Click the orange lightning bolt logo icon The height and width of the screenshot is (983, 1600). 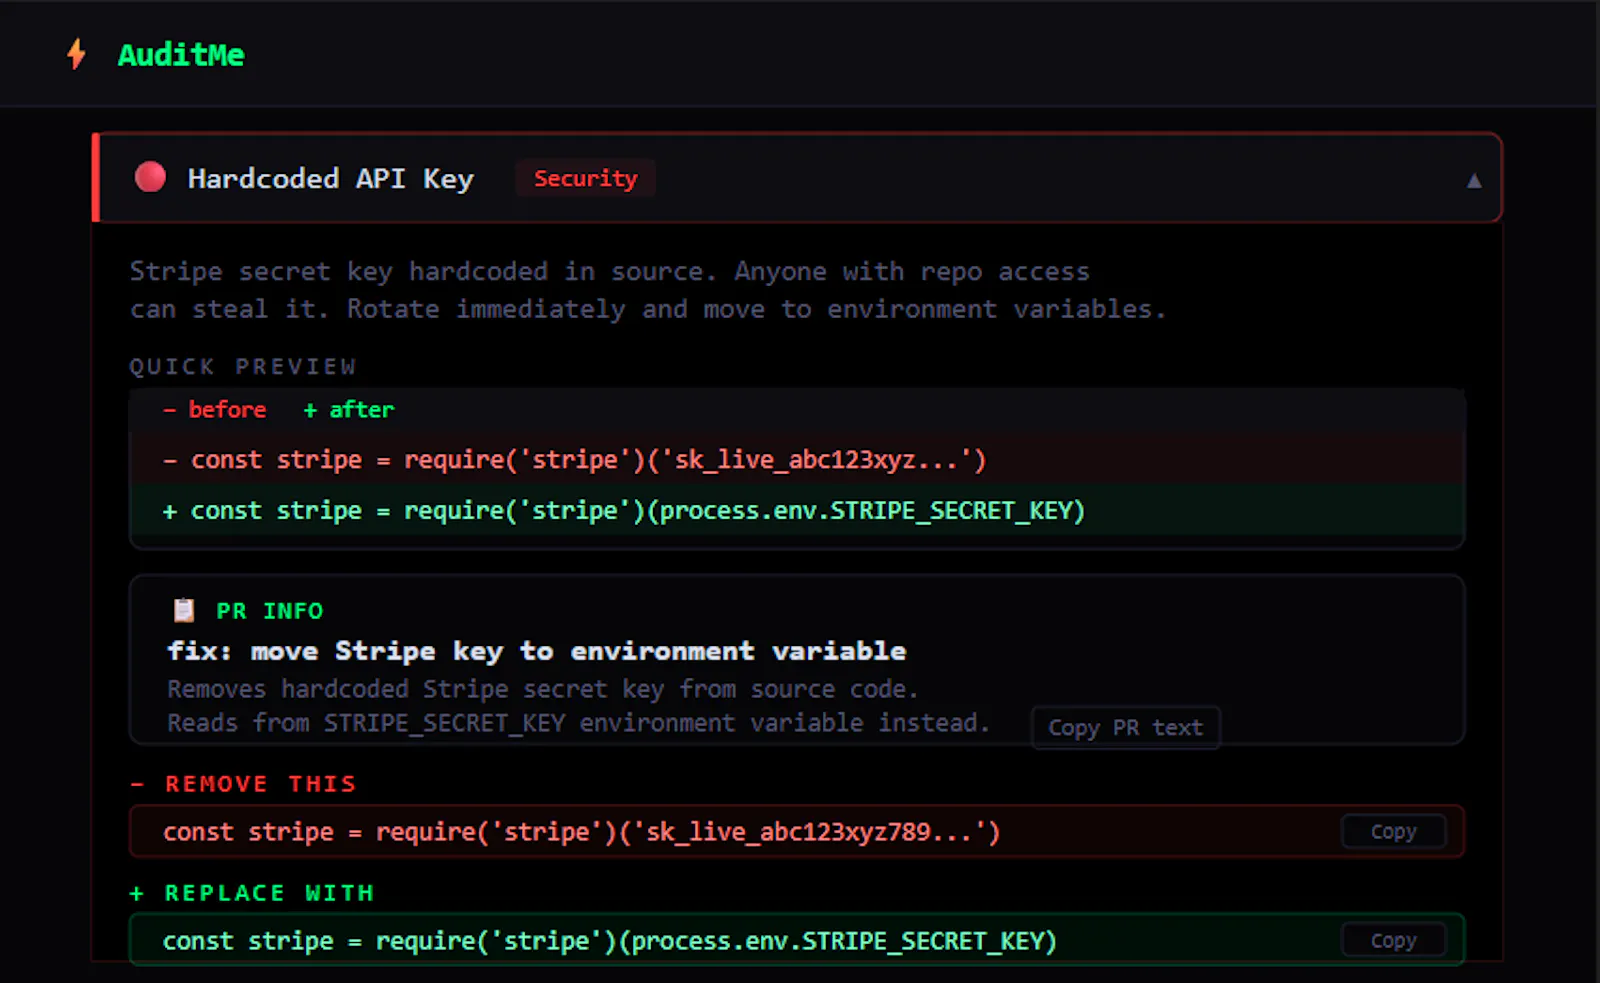point(76,54)
